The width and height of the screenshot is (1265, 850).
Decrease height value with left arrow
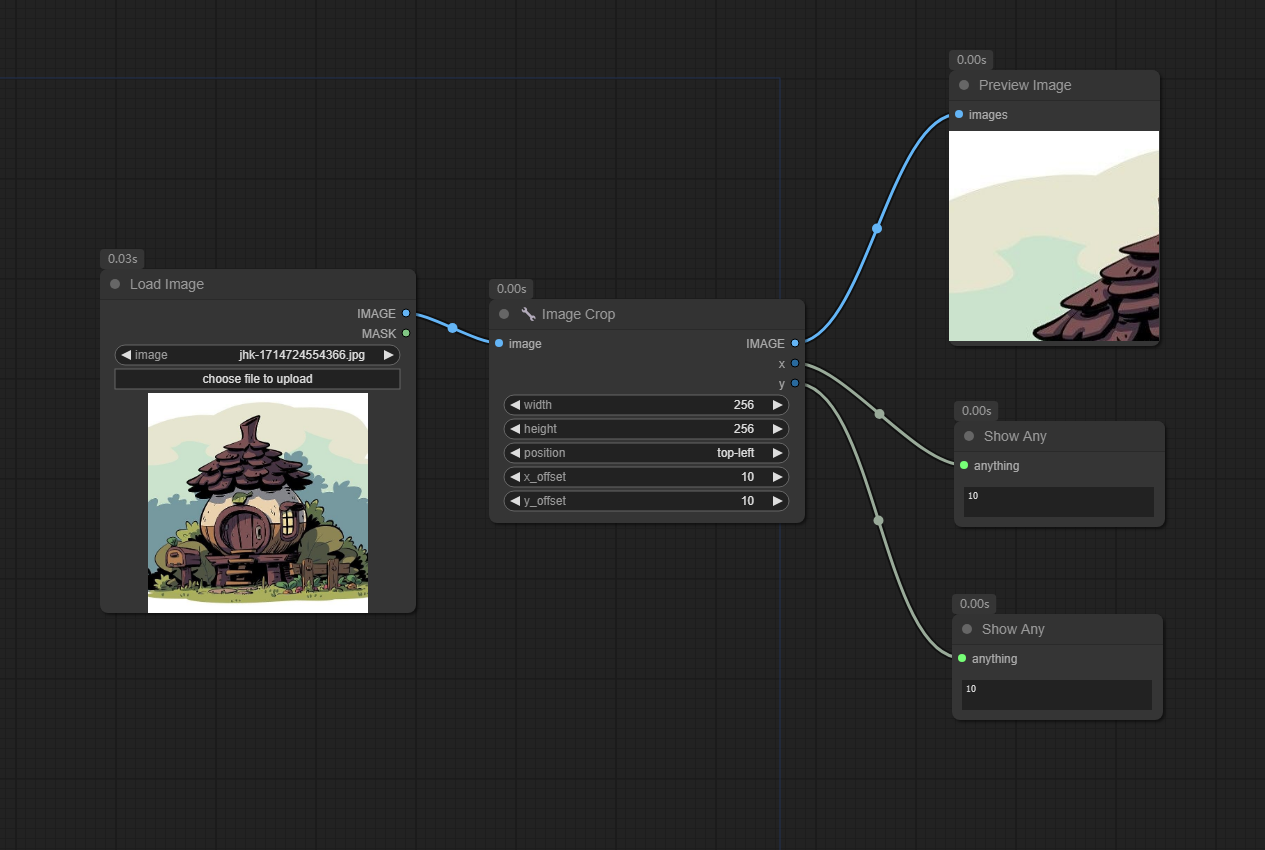[515, 429]
